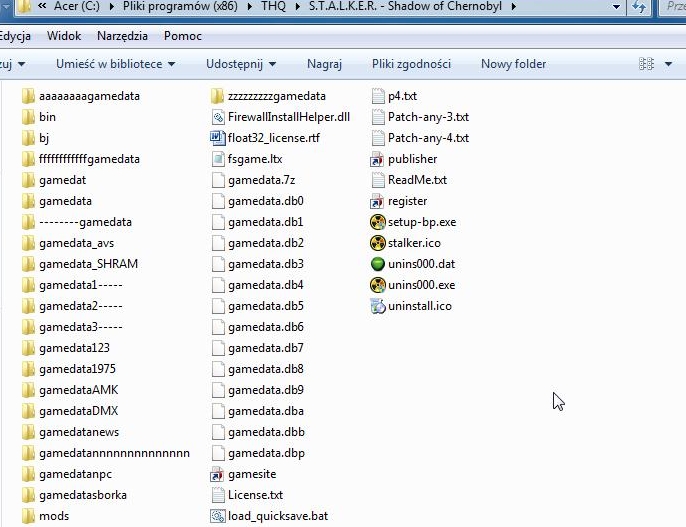Image resolution: width=686 pixels, height=527 pixels.
Task: Click the double chevron in address bar
Action: (42, 6)
